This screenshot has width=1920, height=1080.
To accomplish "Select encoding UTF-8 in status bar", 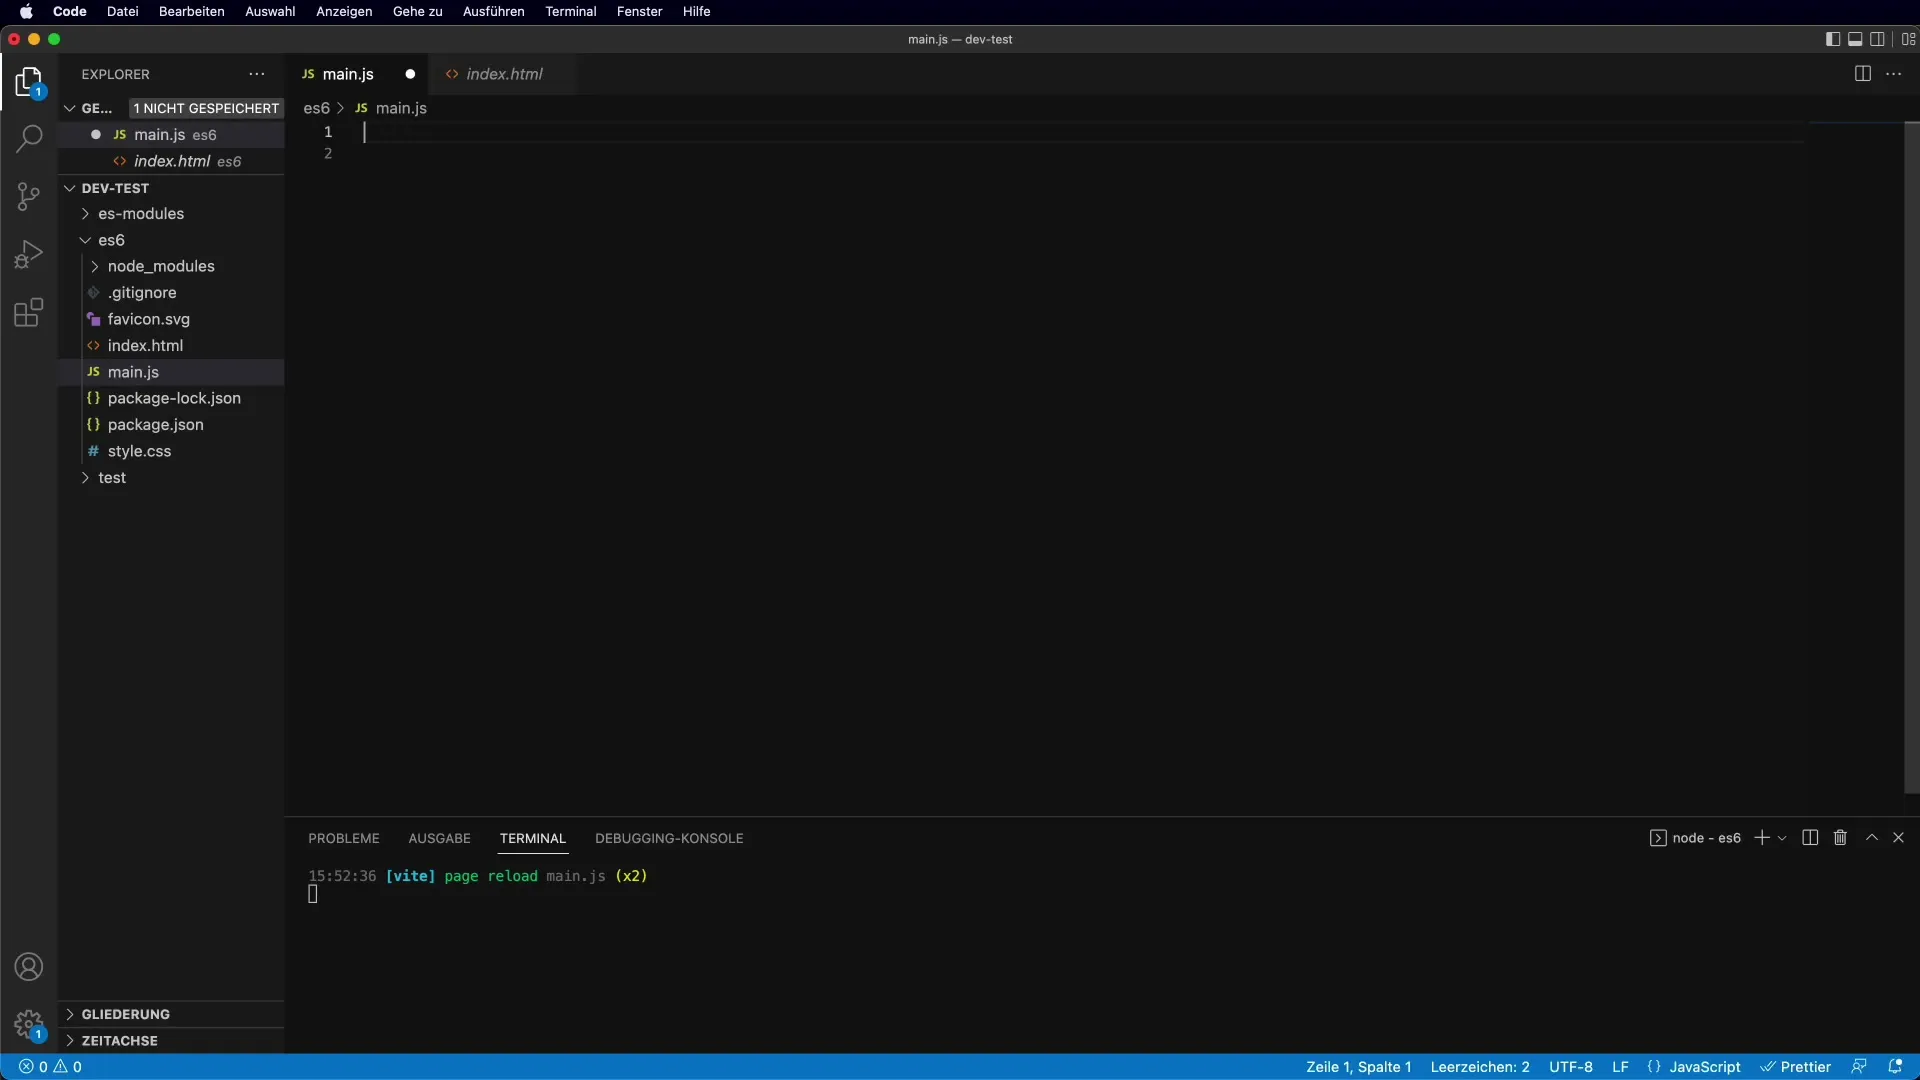I will (1571, 1067).
